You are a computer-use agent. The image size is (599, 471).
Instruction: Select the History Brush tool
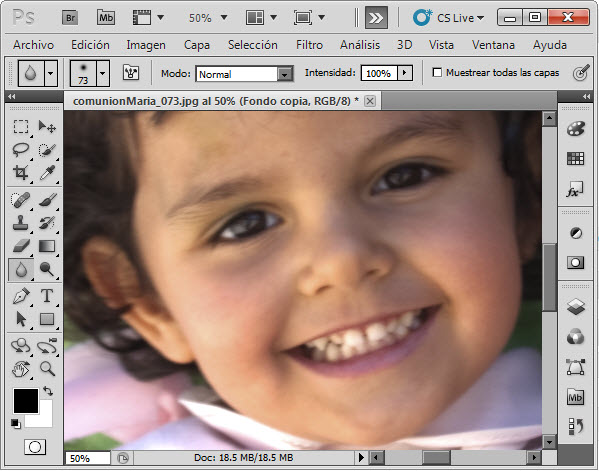coord(47,223)
